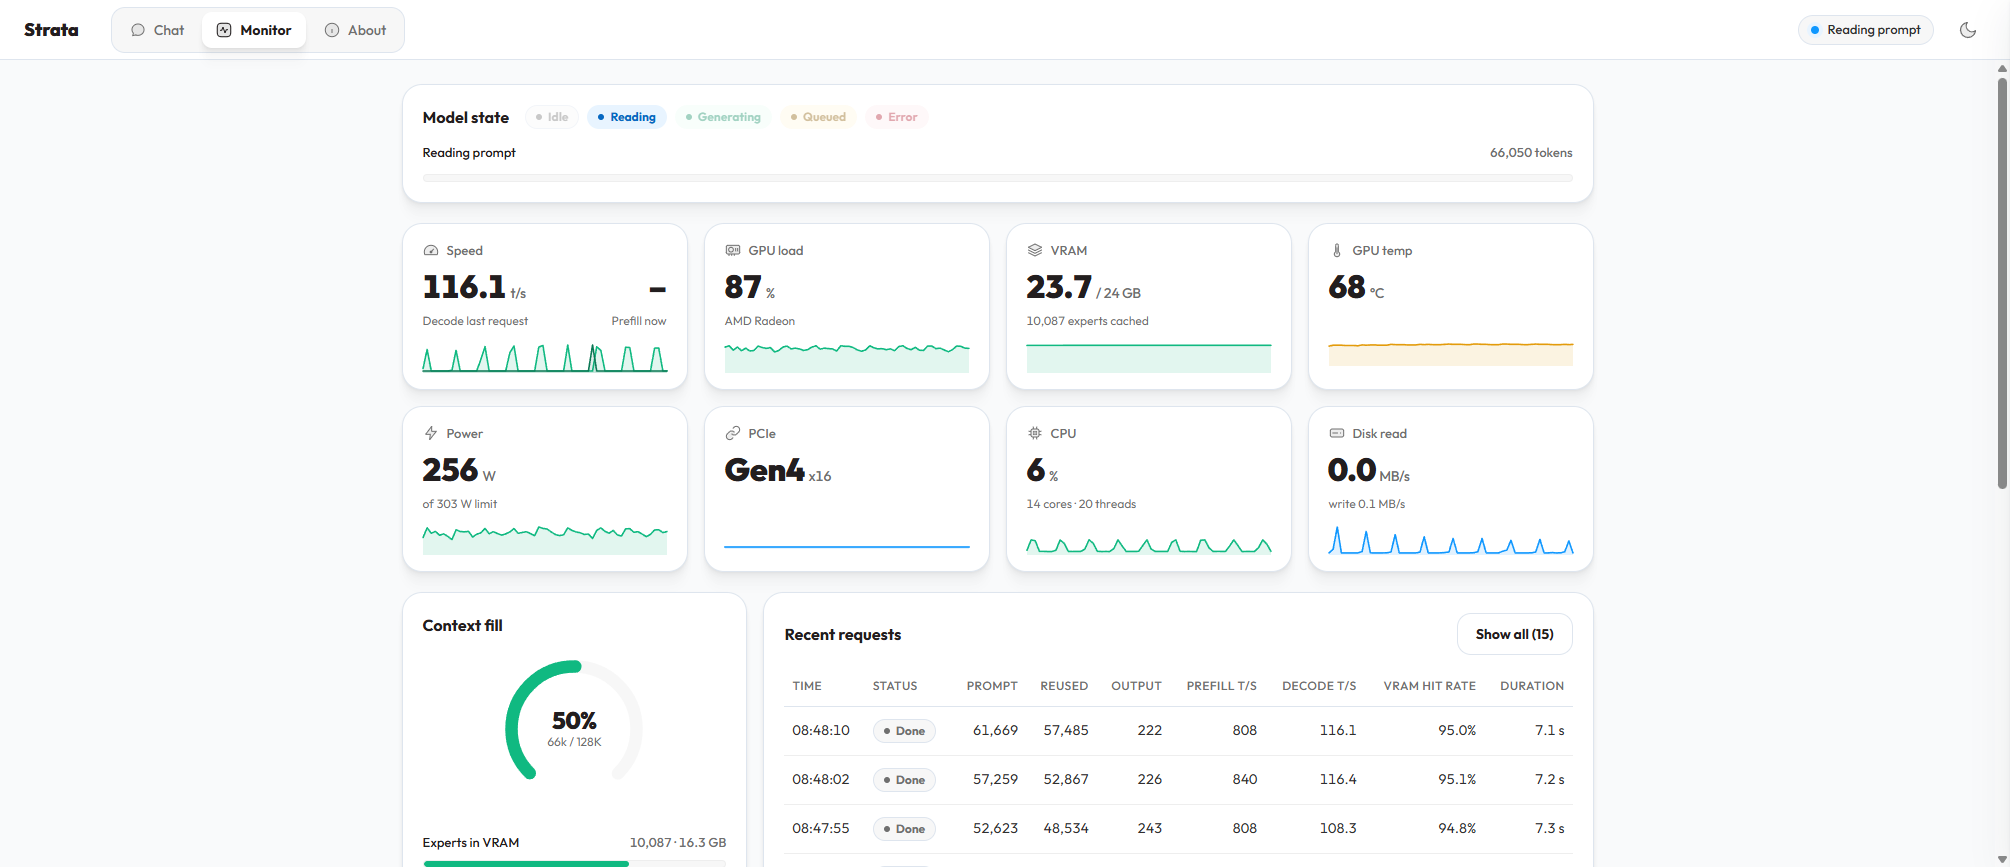This screenshot has width=2010, height=867.
Task: Click the Strata logo
Action: pyautogui.click(x=51, y=30)
